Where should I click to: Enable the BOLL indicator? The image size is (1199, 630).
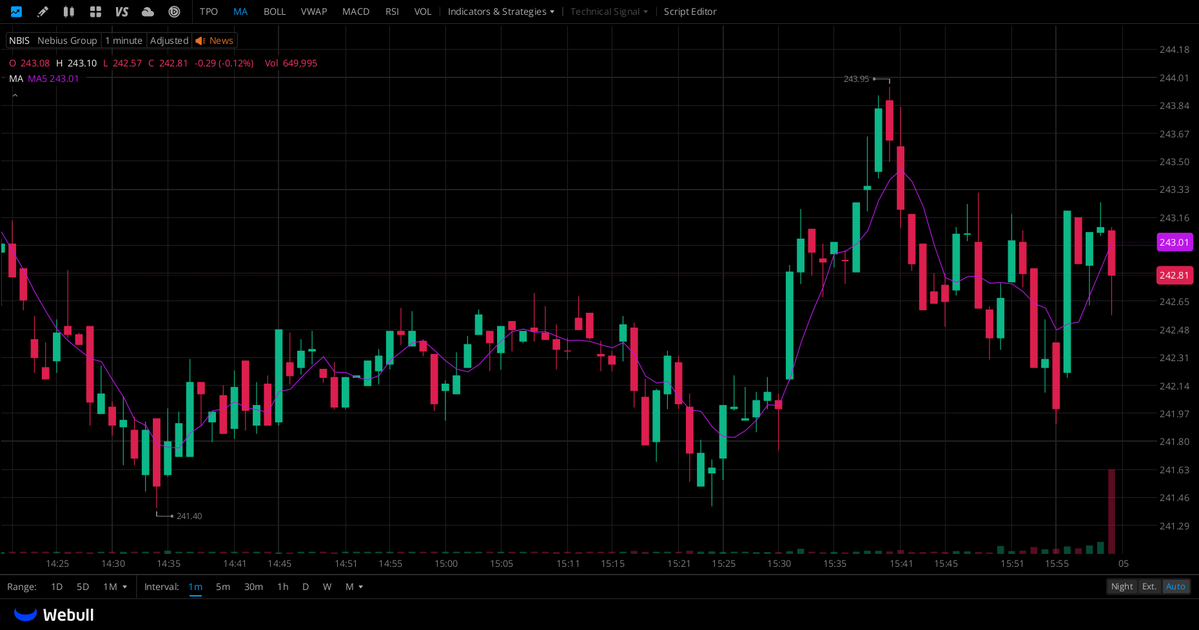(275, 11)
